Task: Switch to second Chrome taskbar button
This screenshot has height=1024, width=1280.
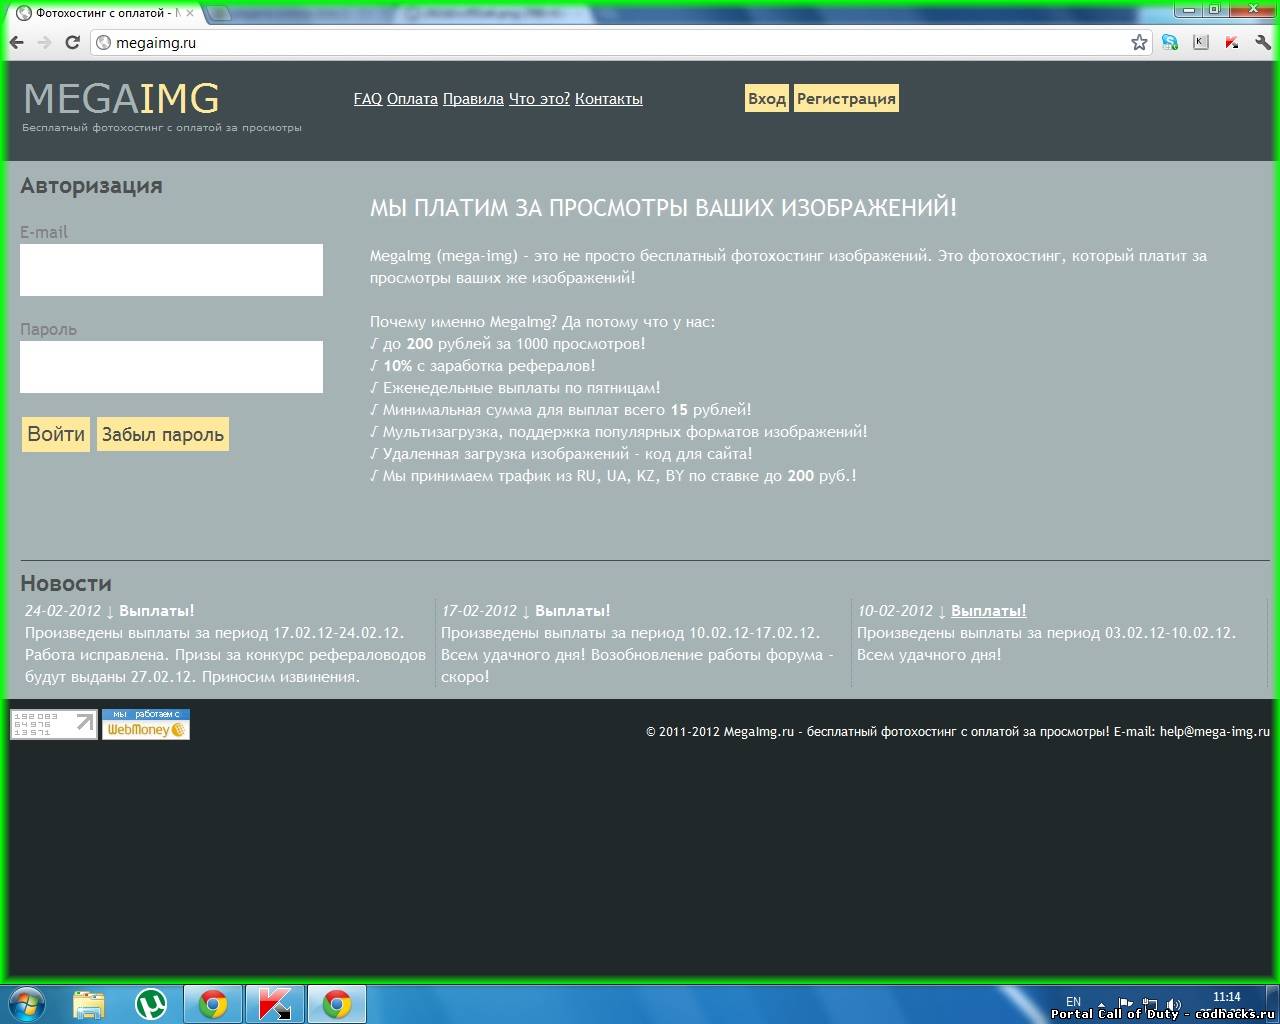Action: click(337, 1004)
